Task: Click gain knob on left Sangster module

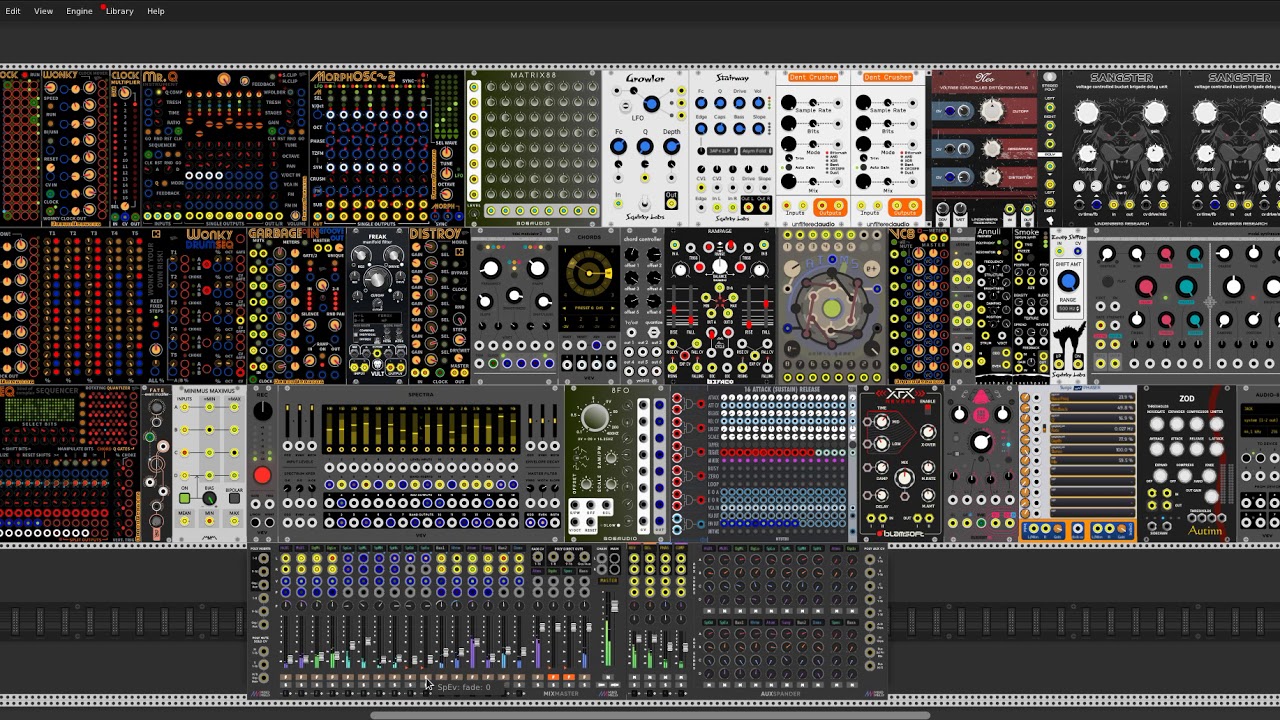Action: pyautogui.click(x=1155, y=112)
